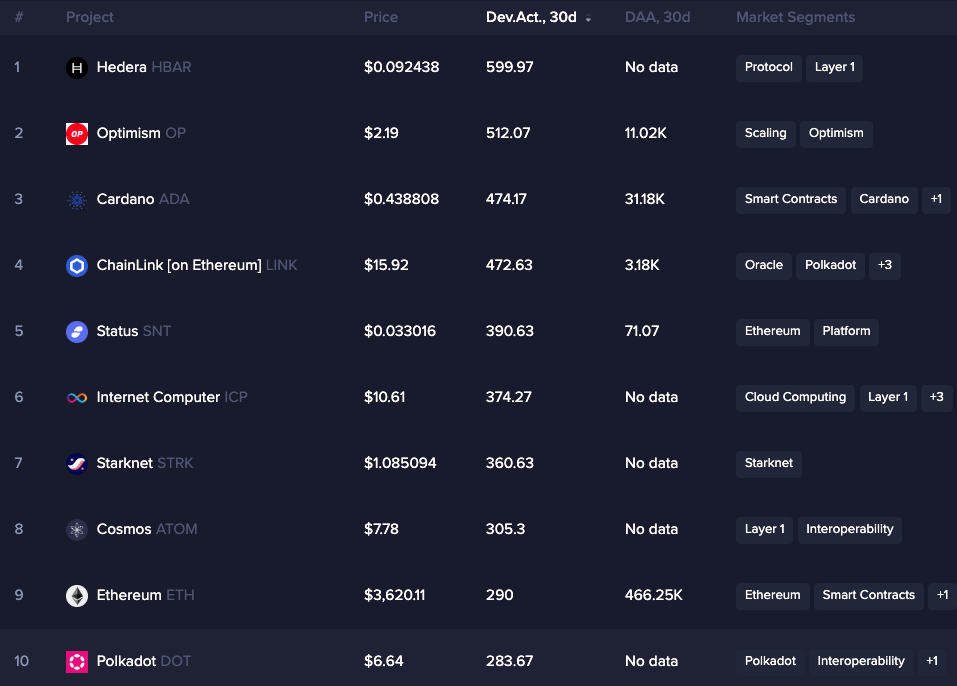This screenshot has height=686, width=957.
Task: Click the Polkadot DOT logo icon
Action: pyautogui.click(x=77, y=662)
